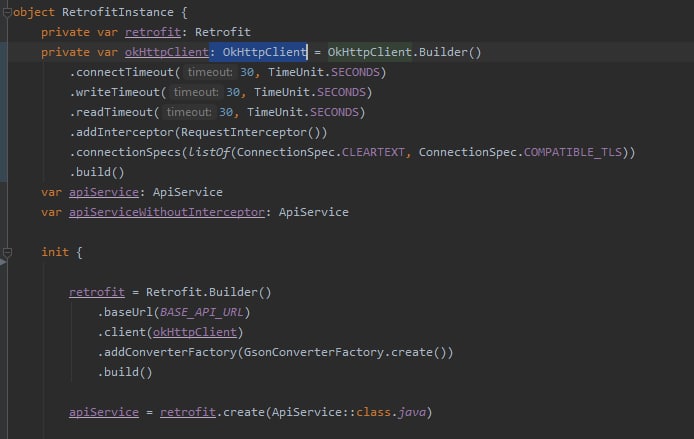The width and height of the screenshot is (694, 439).
Task: Click the init keyword
Action: [x=55, y=252]
